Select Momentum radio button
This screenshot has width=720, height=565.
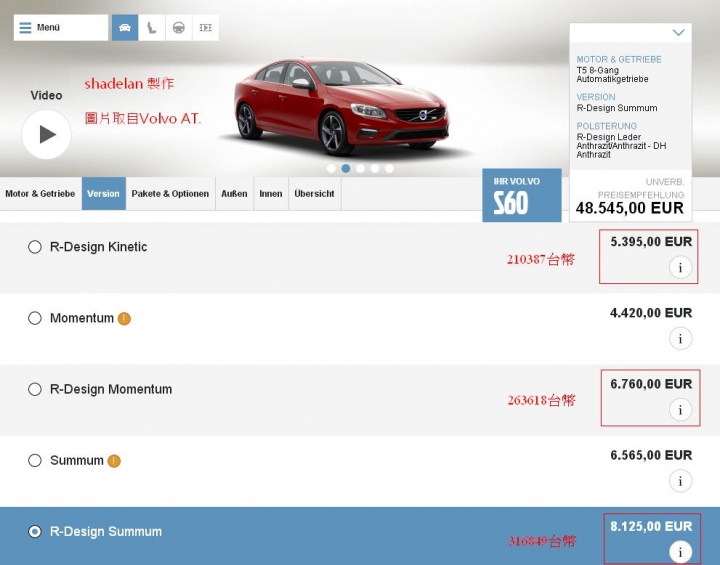pyautogui.click(x=35, y=318)
